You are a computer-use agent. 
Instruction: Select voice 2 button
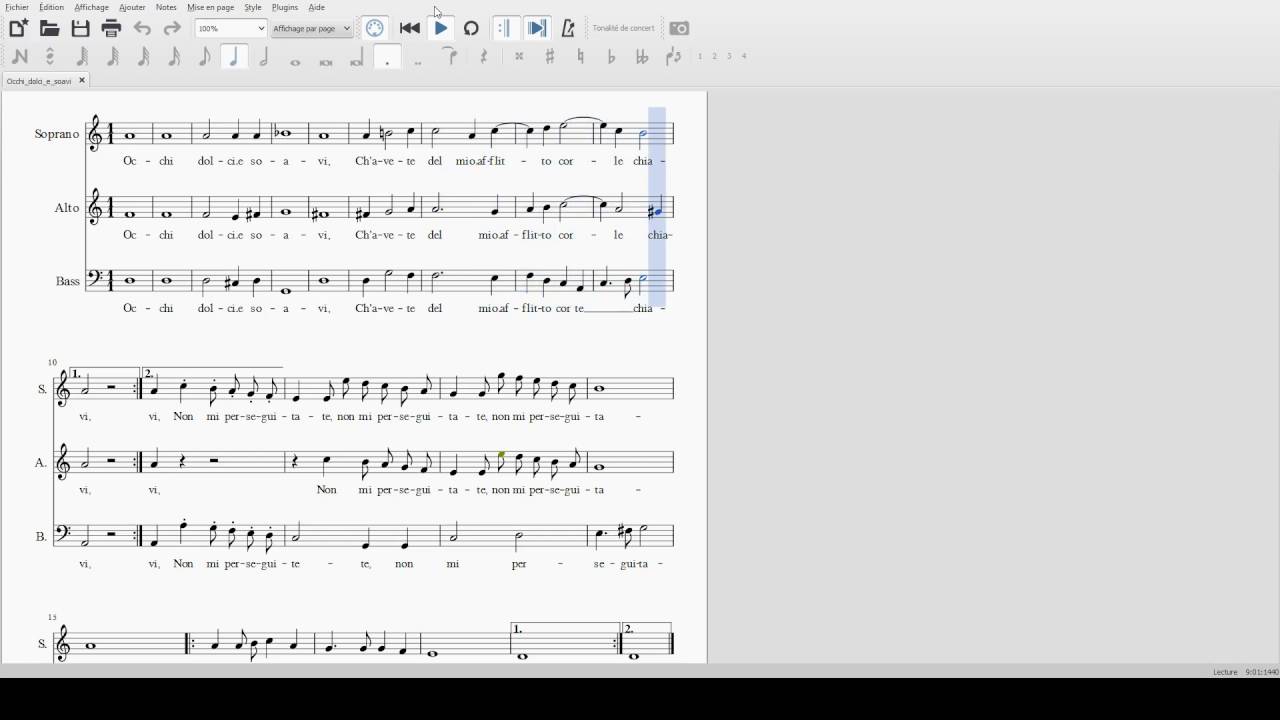point(715,56)
